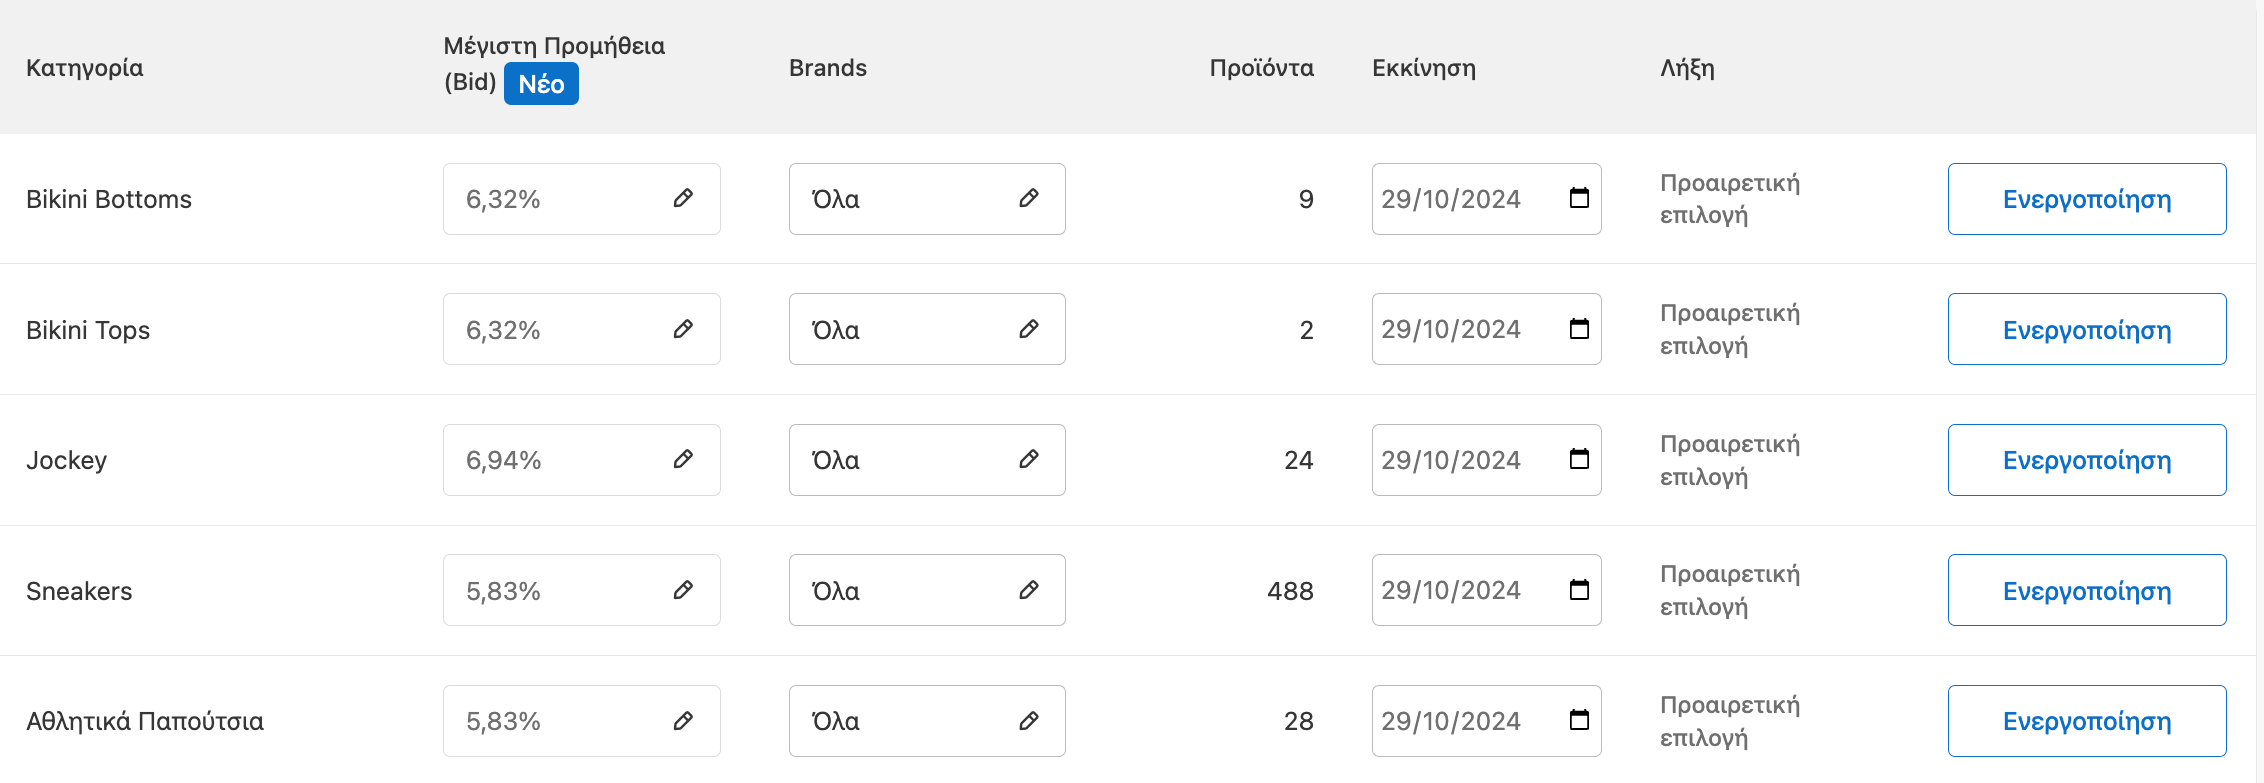Click Ενεργοποίηση for Αθλητικά Παπούτσια
This screenshot has width=2264, height=783.
coord(2087,721)
